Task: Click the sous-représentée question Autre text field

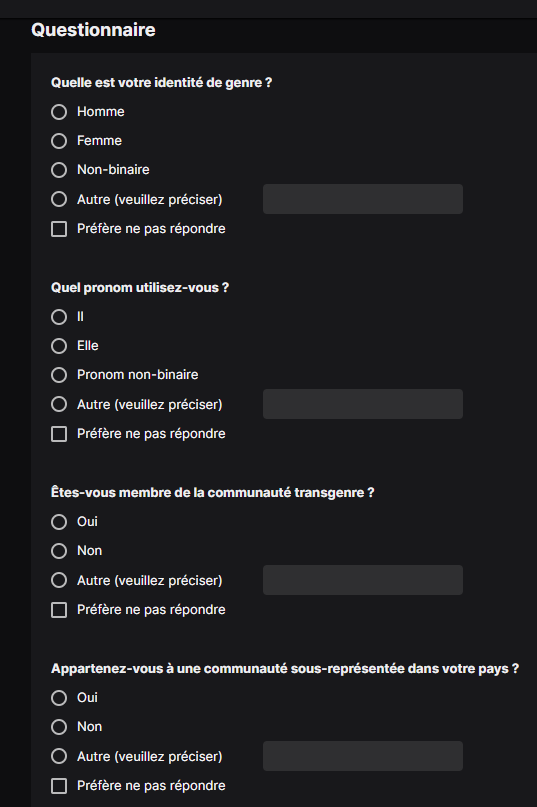Action: point(363,756)
